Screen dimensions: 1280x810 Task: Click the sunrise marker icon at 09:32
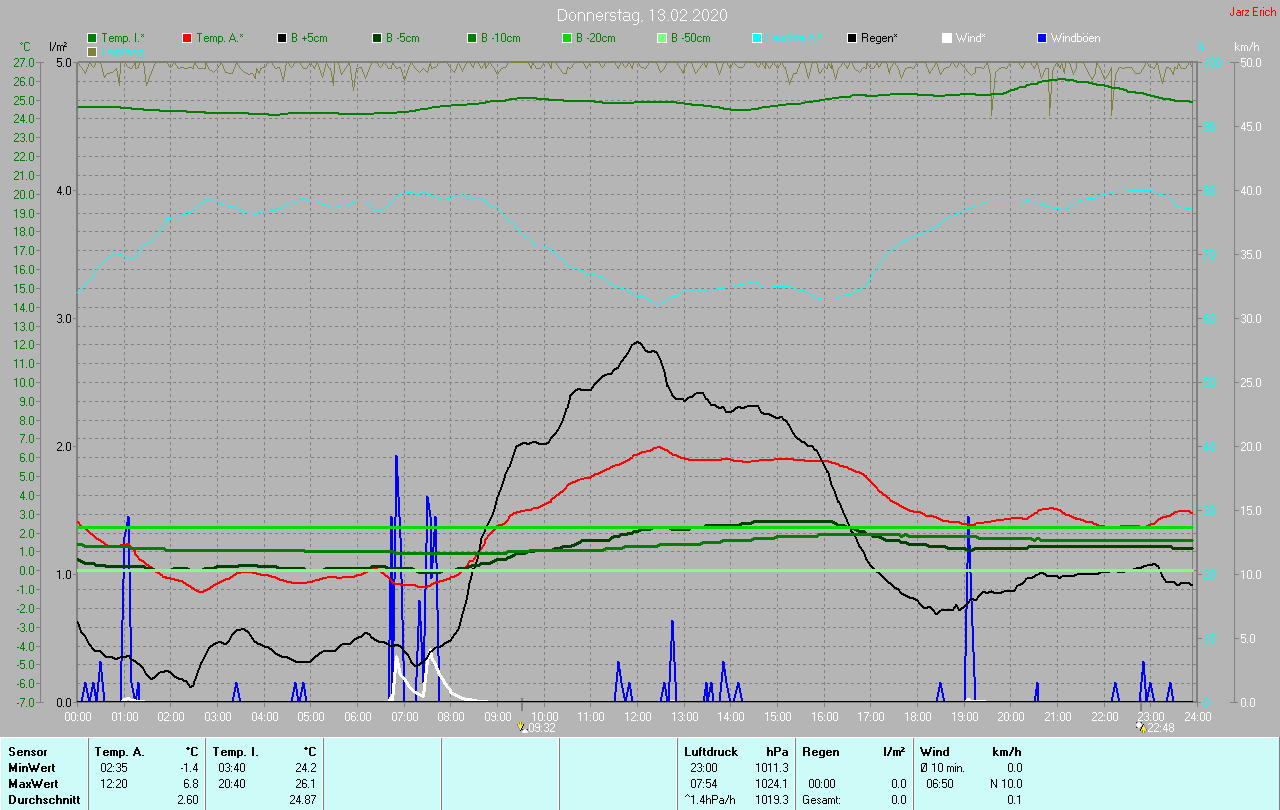pos(522,728)
